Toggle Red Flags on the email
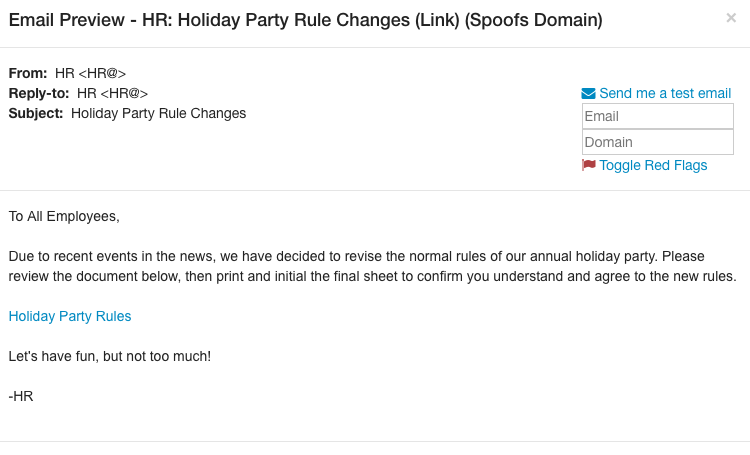 coord(653,165)
